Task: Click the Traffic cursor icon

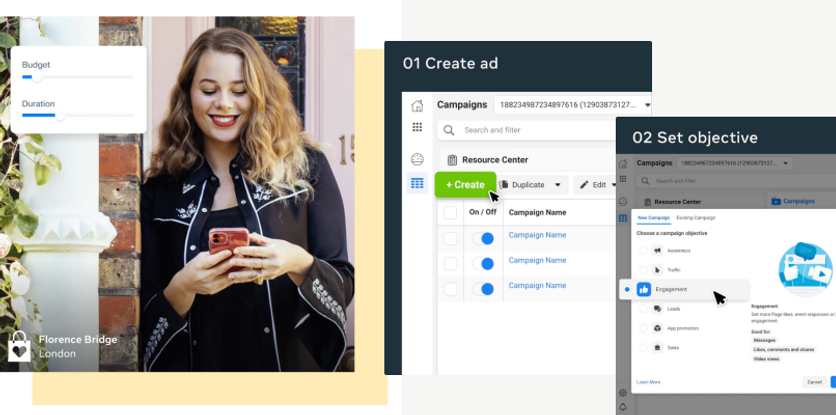Action: point(657,270)
